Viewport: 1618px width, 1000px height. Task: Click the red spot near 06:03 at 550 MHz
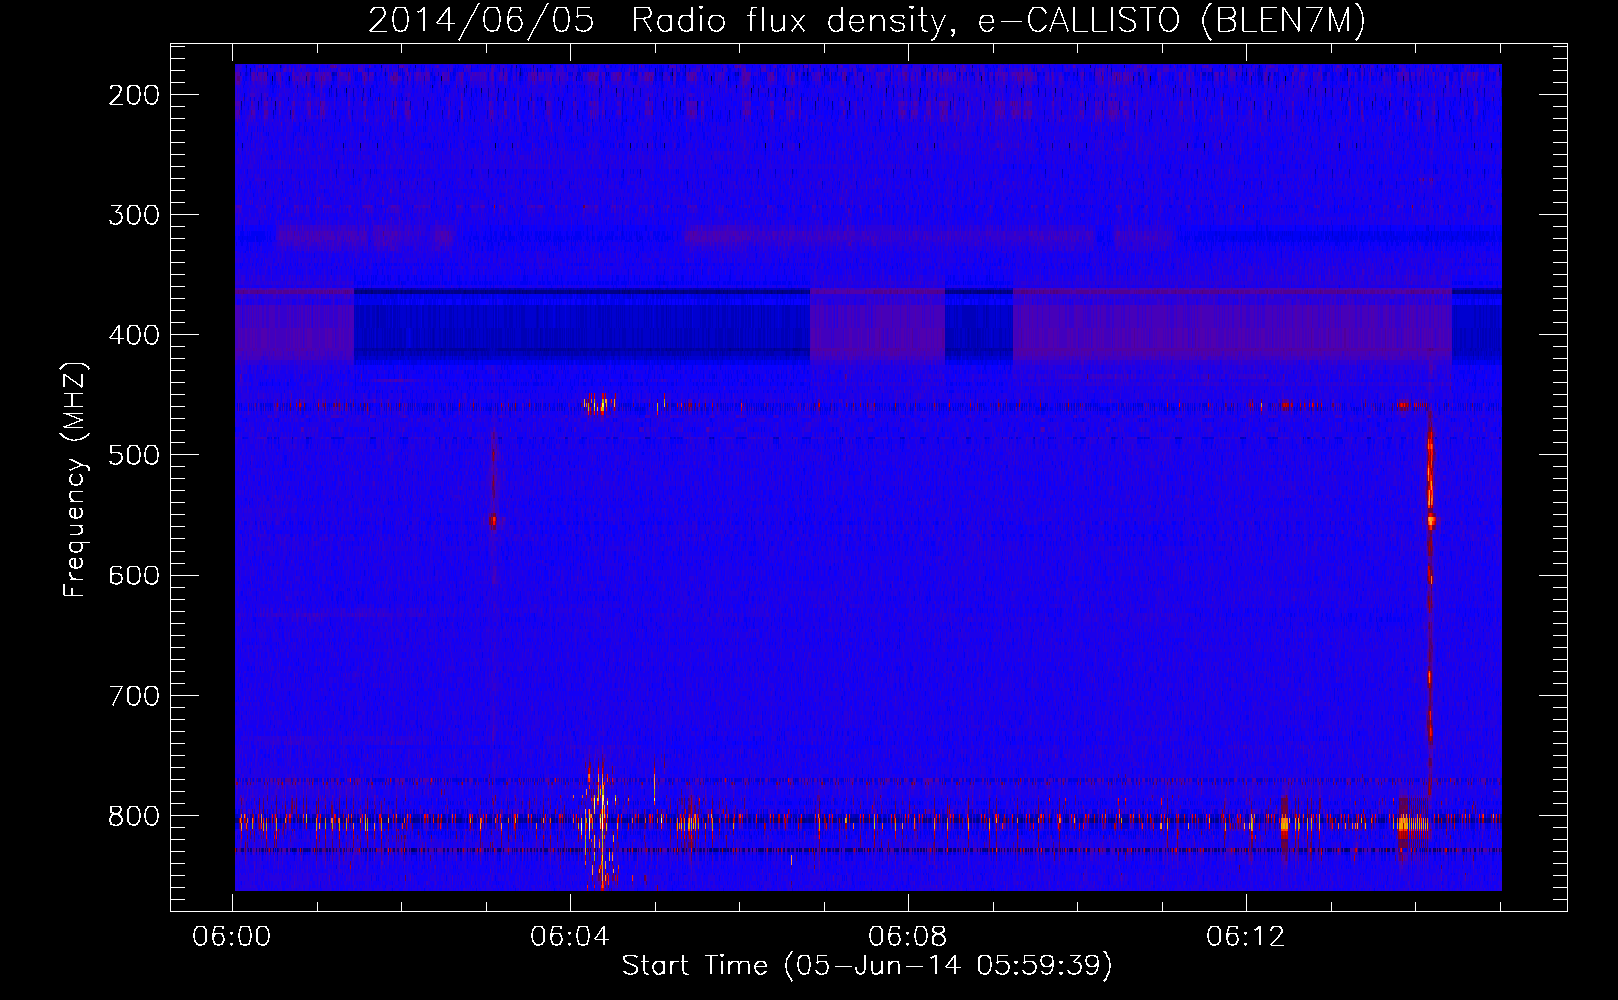[492, 520]
